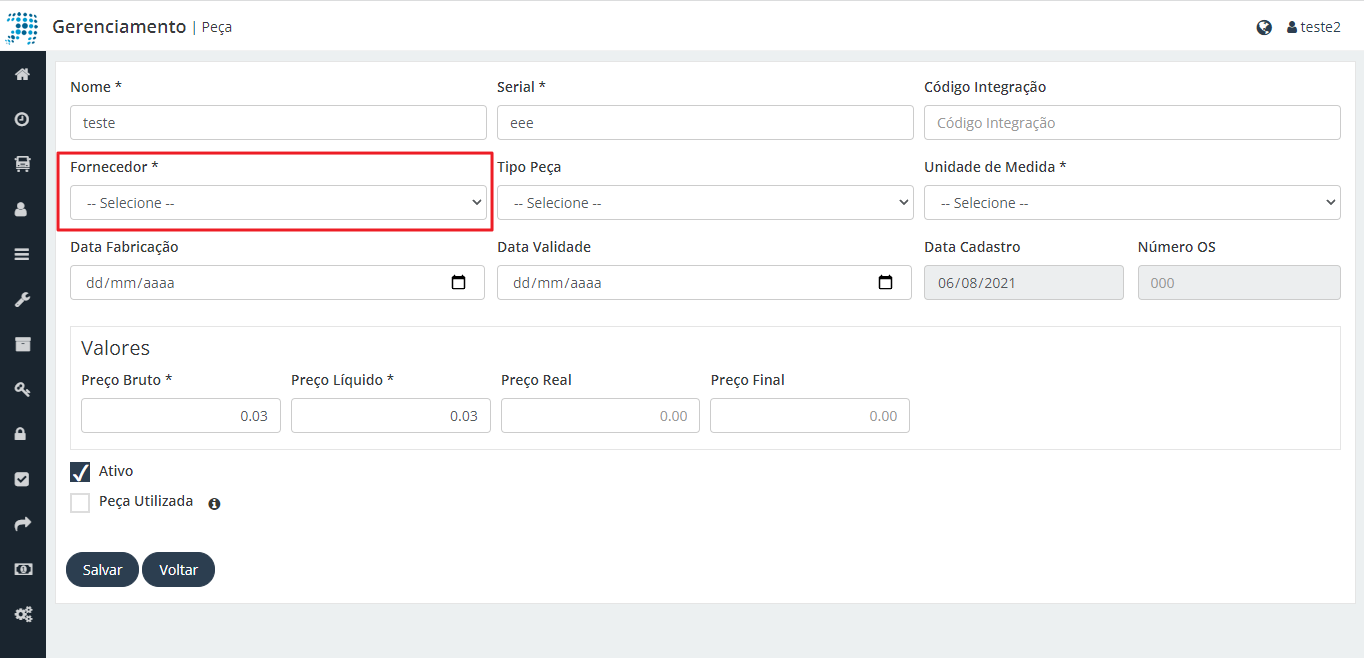Uncheck the Ativo checkbox

click(x=80, y=472)
